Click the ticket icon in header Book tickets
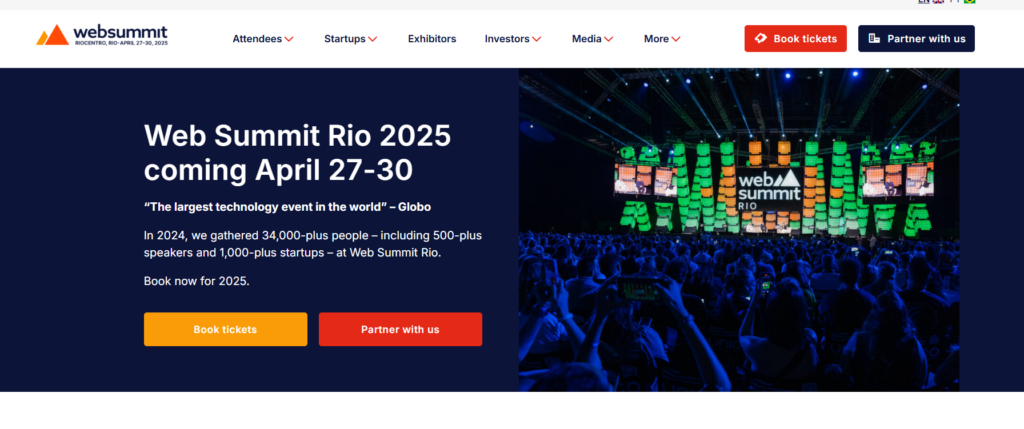This screenshot has width=1024, height=429. 761,39
